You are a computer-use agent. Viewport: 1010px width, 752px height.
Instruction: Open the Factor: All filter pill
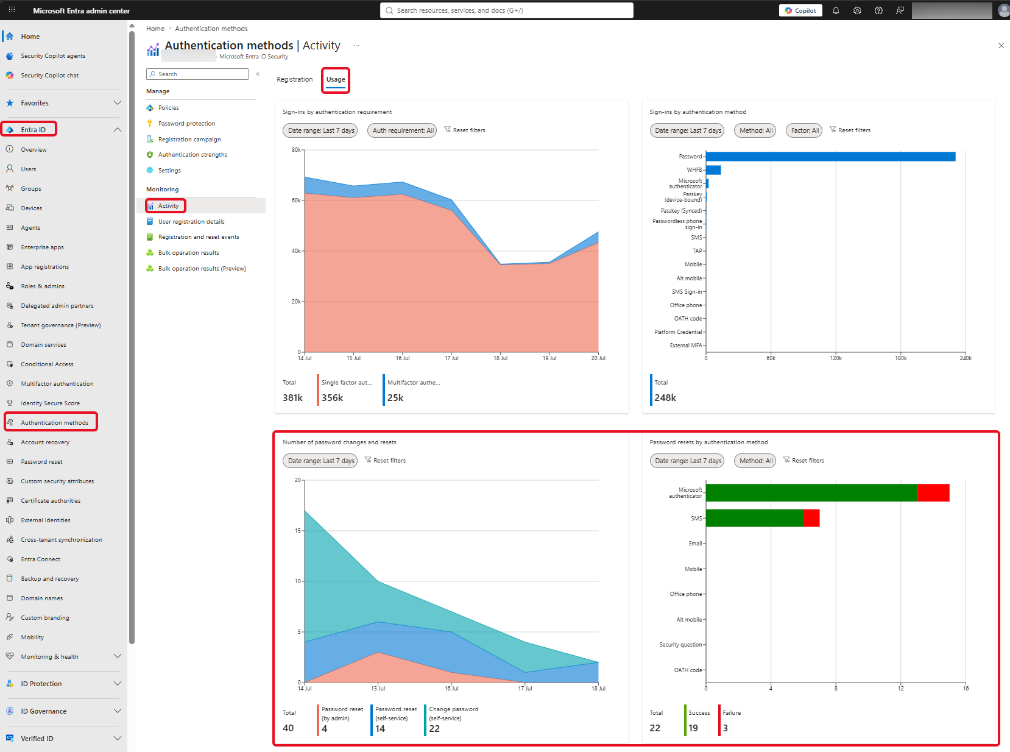pos(805,130)
